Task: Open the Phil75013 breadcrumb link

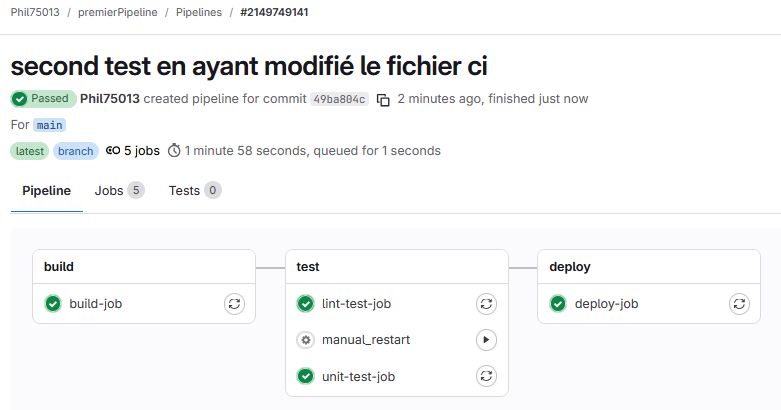Action: tap(35, 12)
